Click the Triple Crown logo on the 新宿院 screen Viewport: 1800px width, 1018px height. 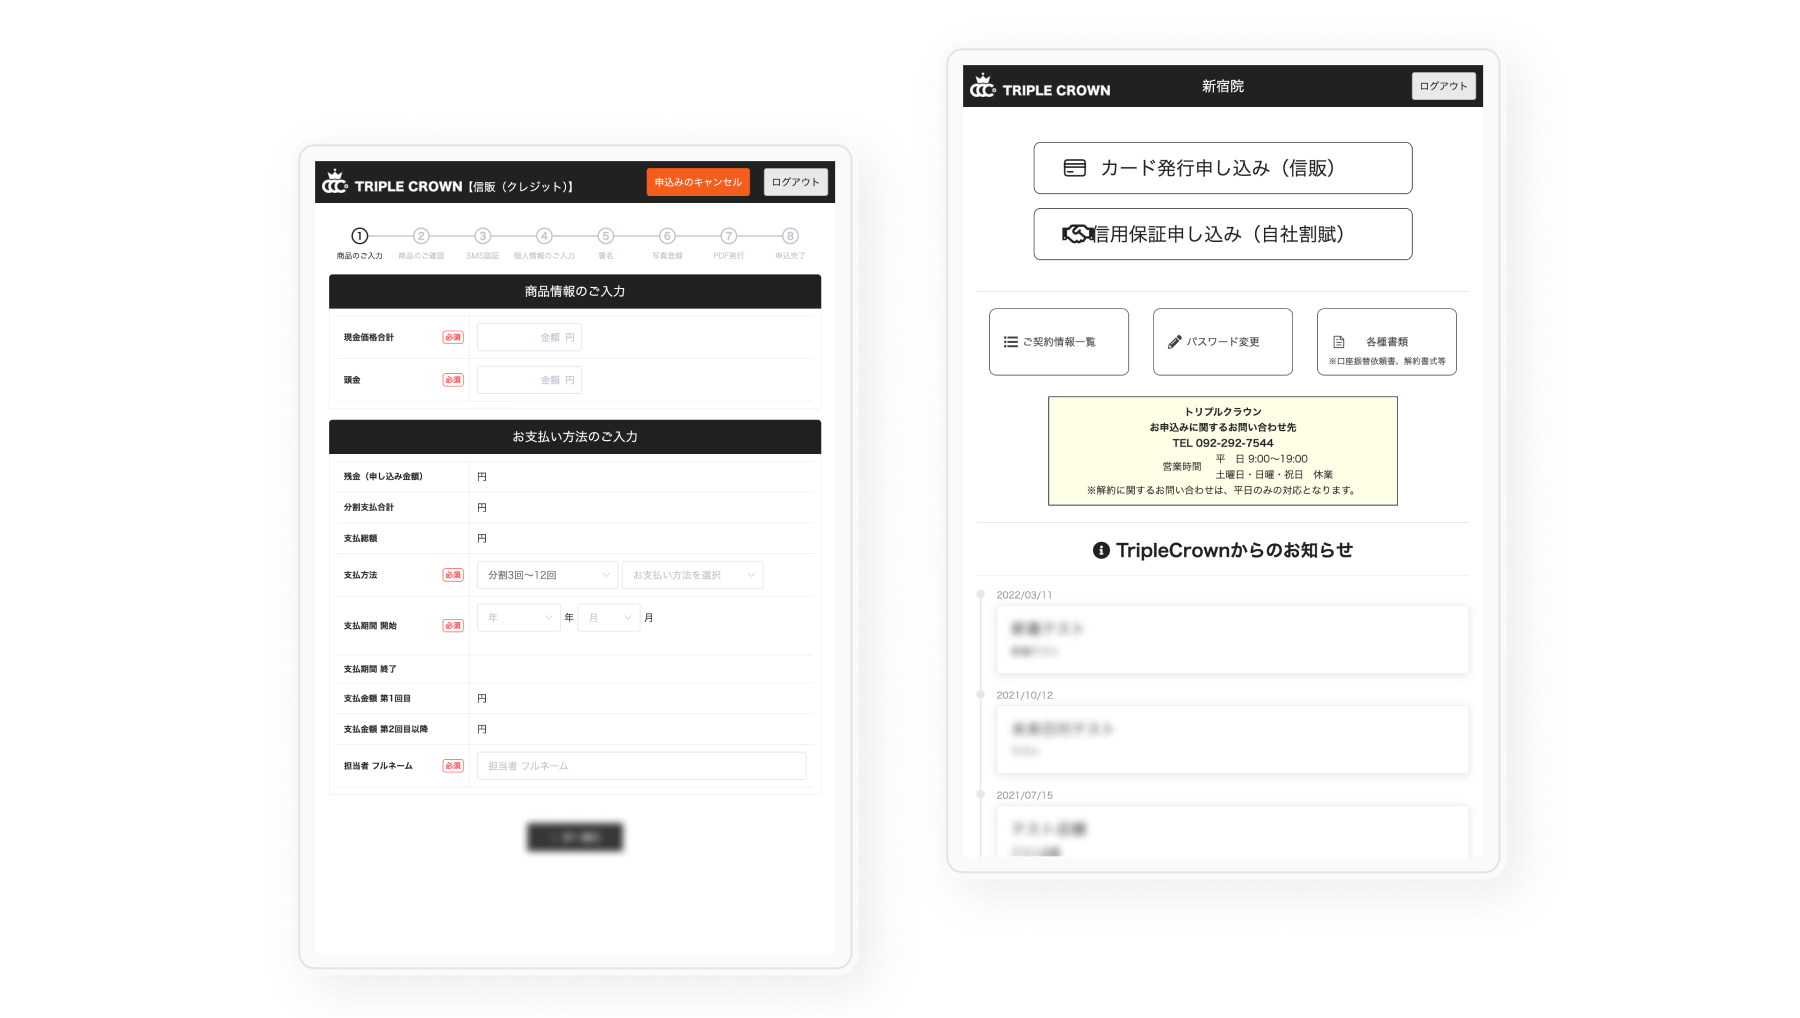pos(1040,88)
